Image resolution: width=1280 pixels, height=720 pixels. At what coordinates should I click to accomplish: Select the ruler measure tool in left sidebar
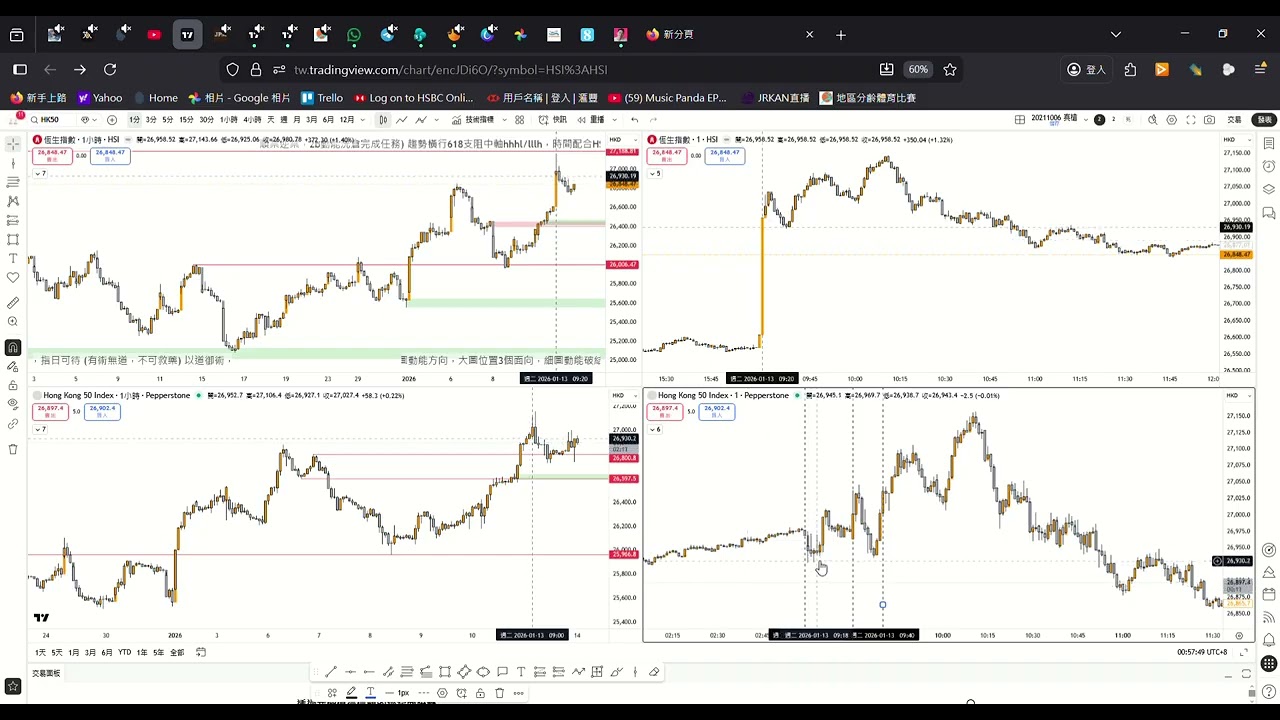point(13,302)
